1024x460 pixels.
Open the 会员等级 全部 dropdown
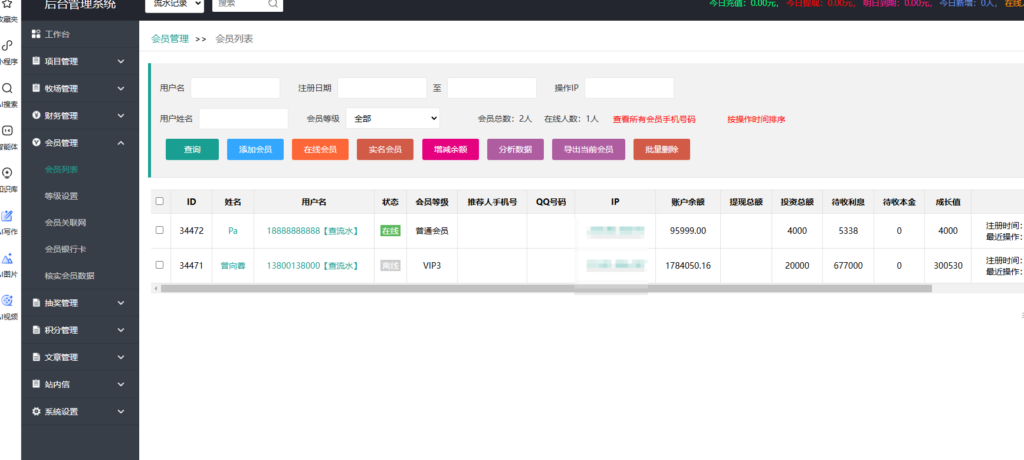pyautogui.click(x=392, y=118)
